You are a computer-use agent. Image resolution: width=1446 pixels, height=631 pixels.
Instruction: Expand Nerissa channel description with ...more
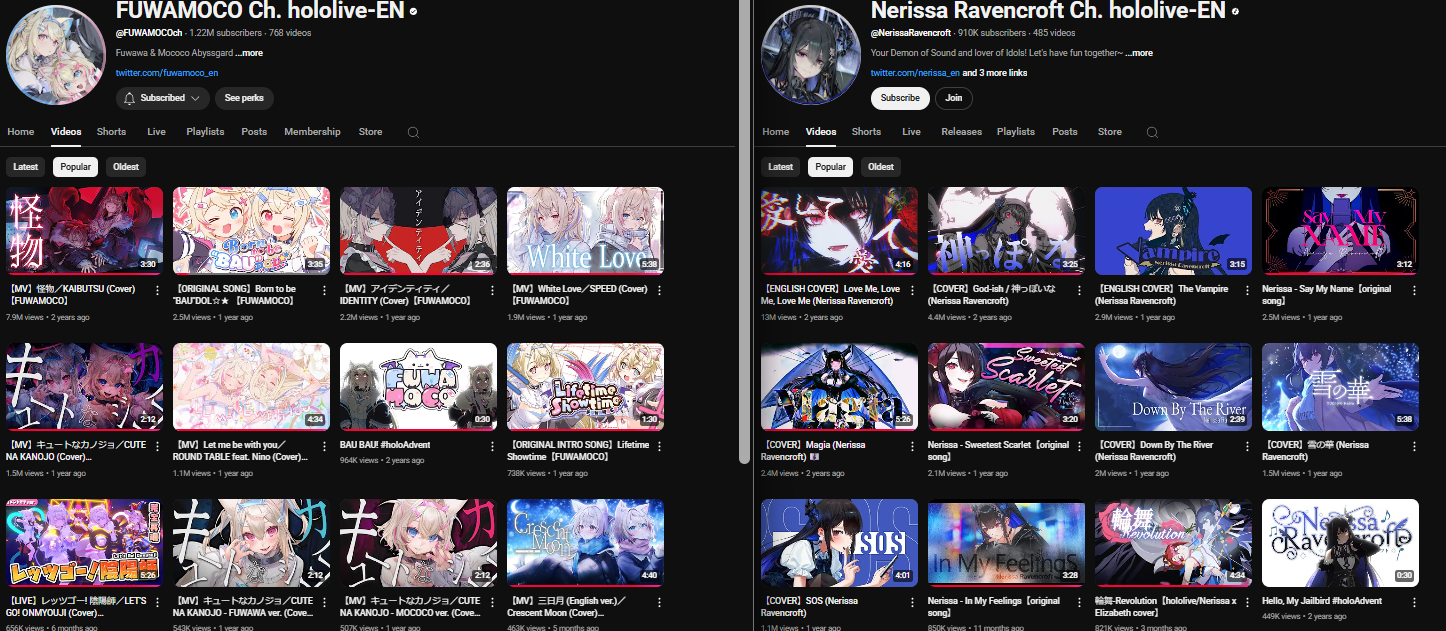[x=1138, y=53]
